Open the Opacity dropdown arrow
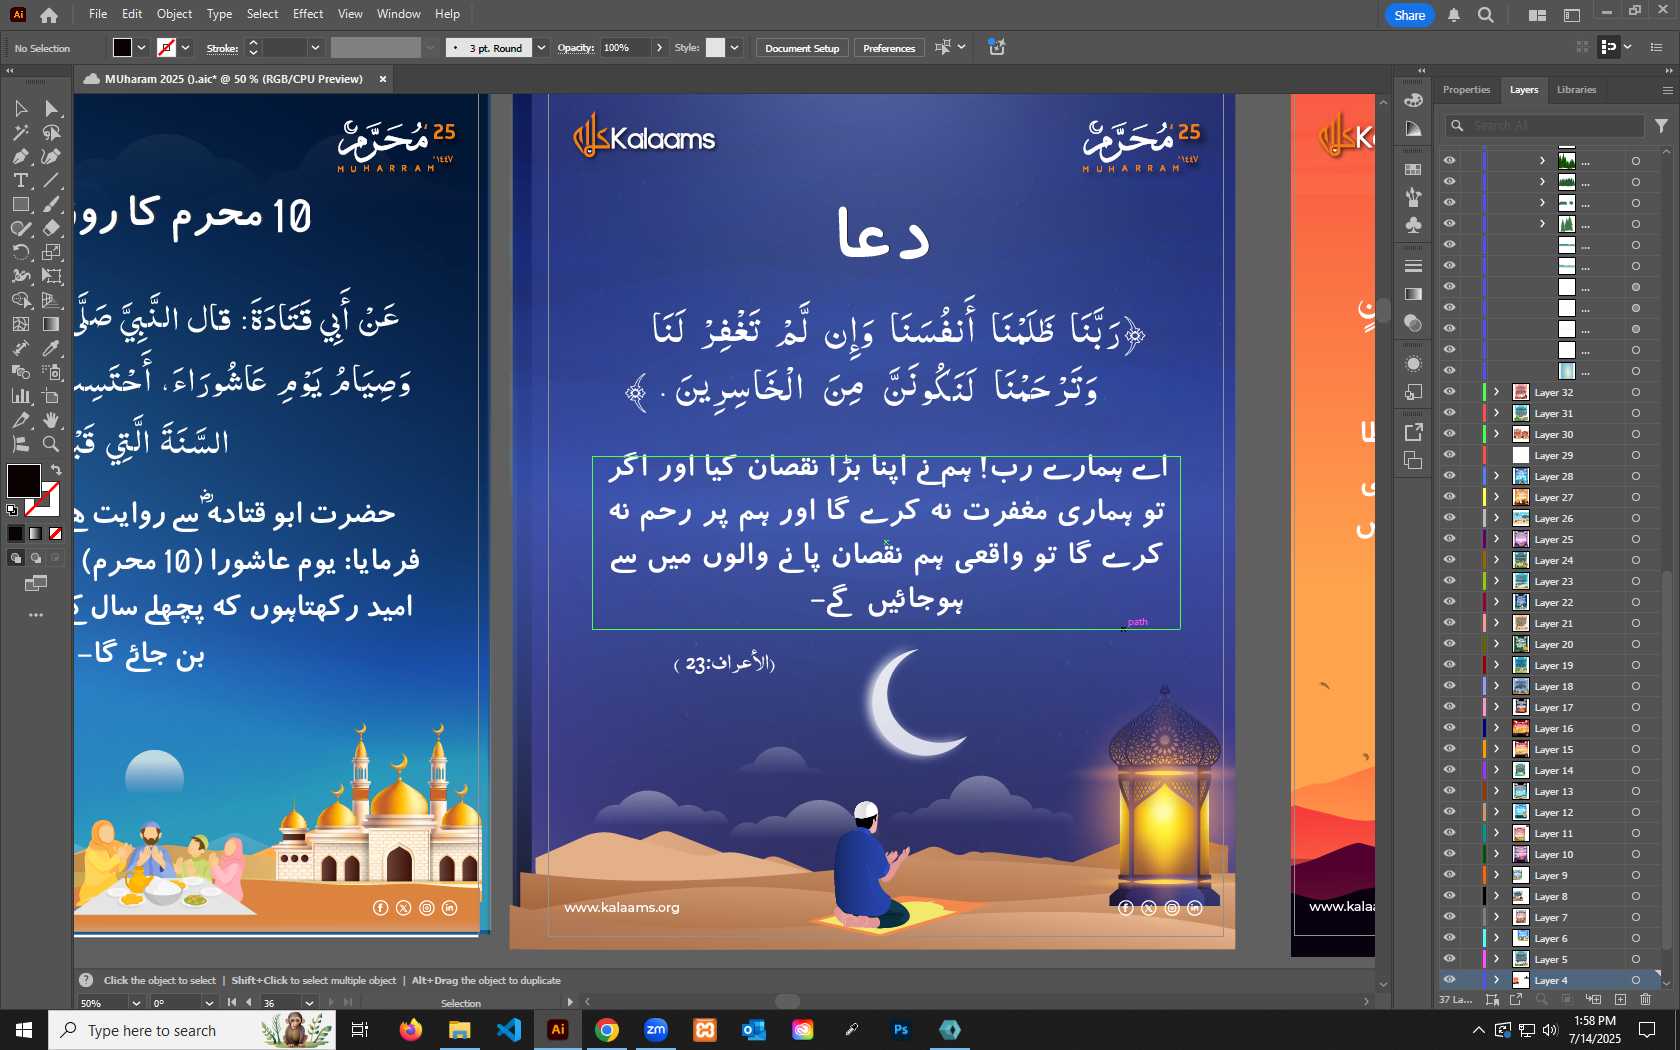1680x1050 pixels. pos(659,48)
